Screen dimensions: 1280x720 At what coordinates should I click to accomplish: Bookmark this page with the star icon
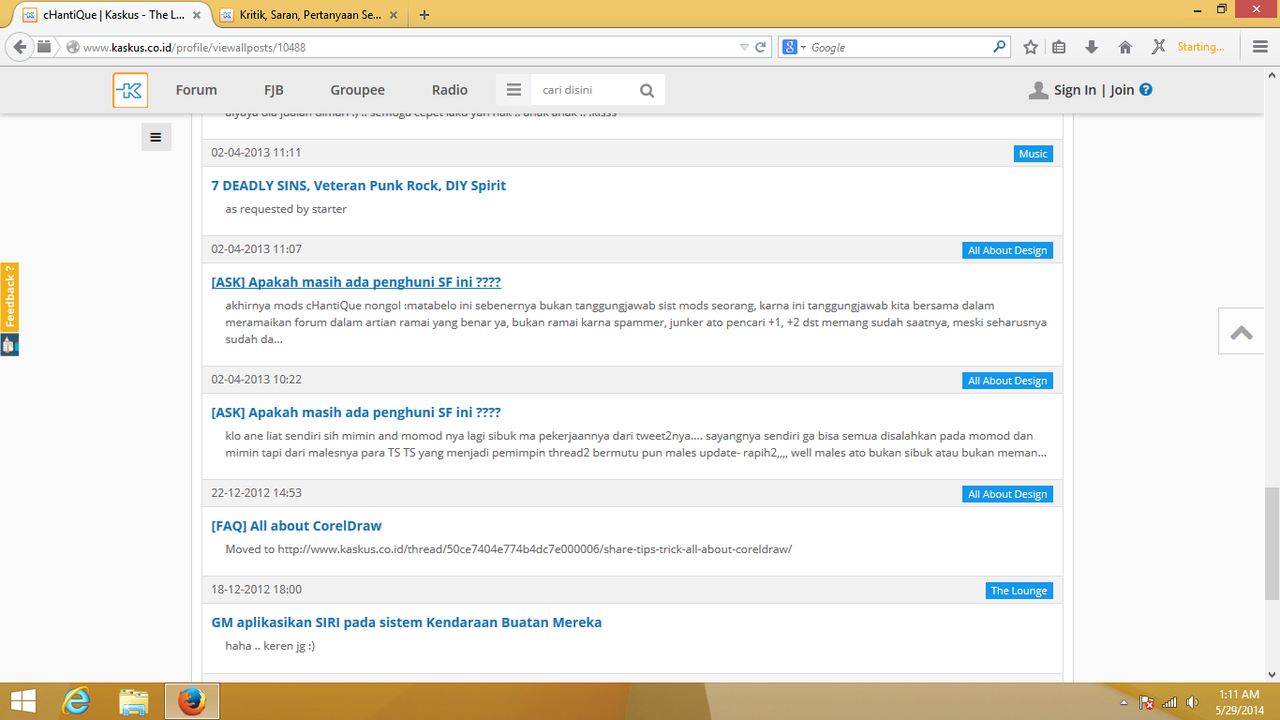click(1031, 47)
